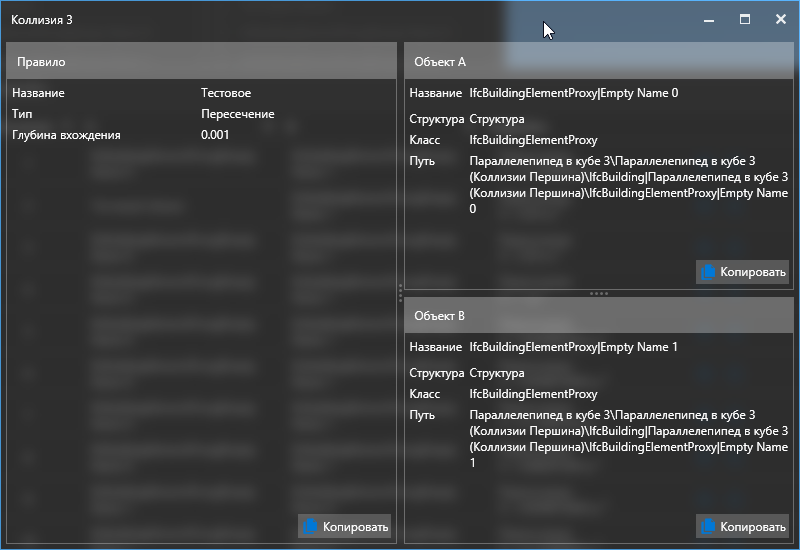
Task: Click the penetration depth value 0.001
Action: (215, 135)
